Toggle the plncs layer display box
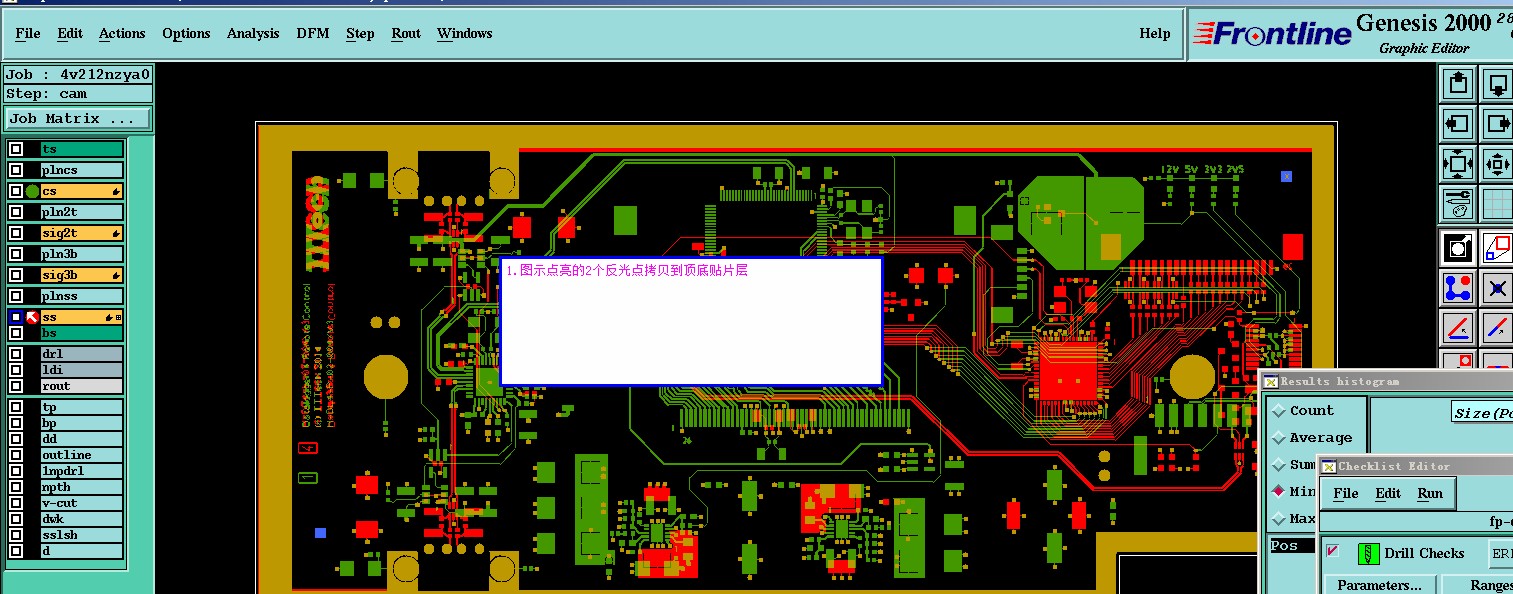Screen dimensions: 1513x594 (16, 170)
